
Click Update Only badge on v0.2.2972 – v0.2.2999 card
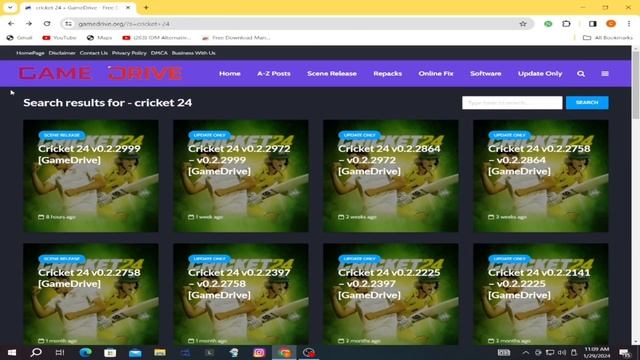[209, 135]
